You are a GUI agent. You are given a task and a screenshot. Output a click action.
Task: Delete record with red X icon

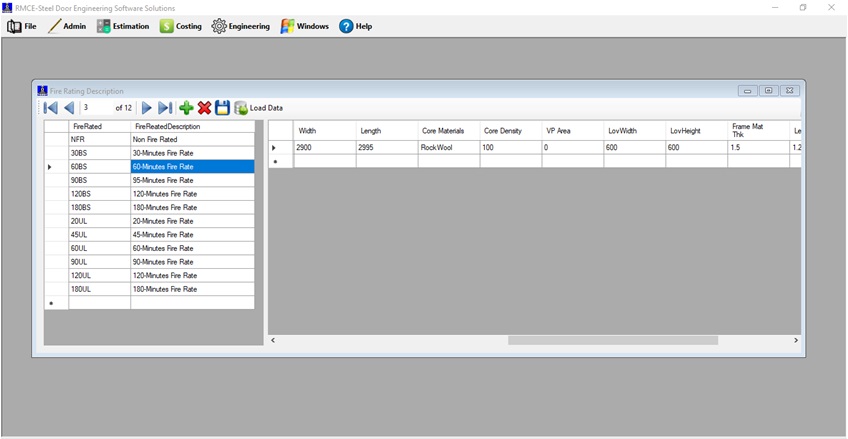[204, 108]
